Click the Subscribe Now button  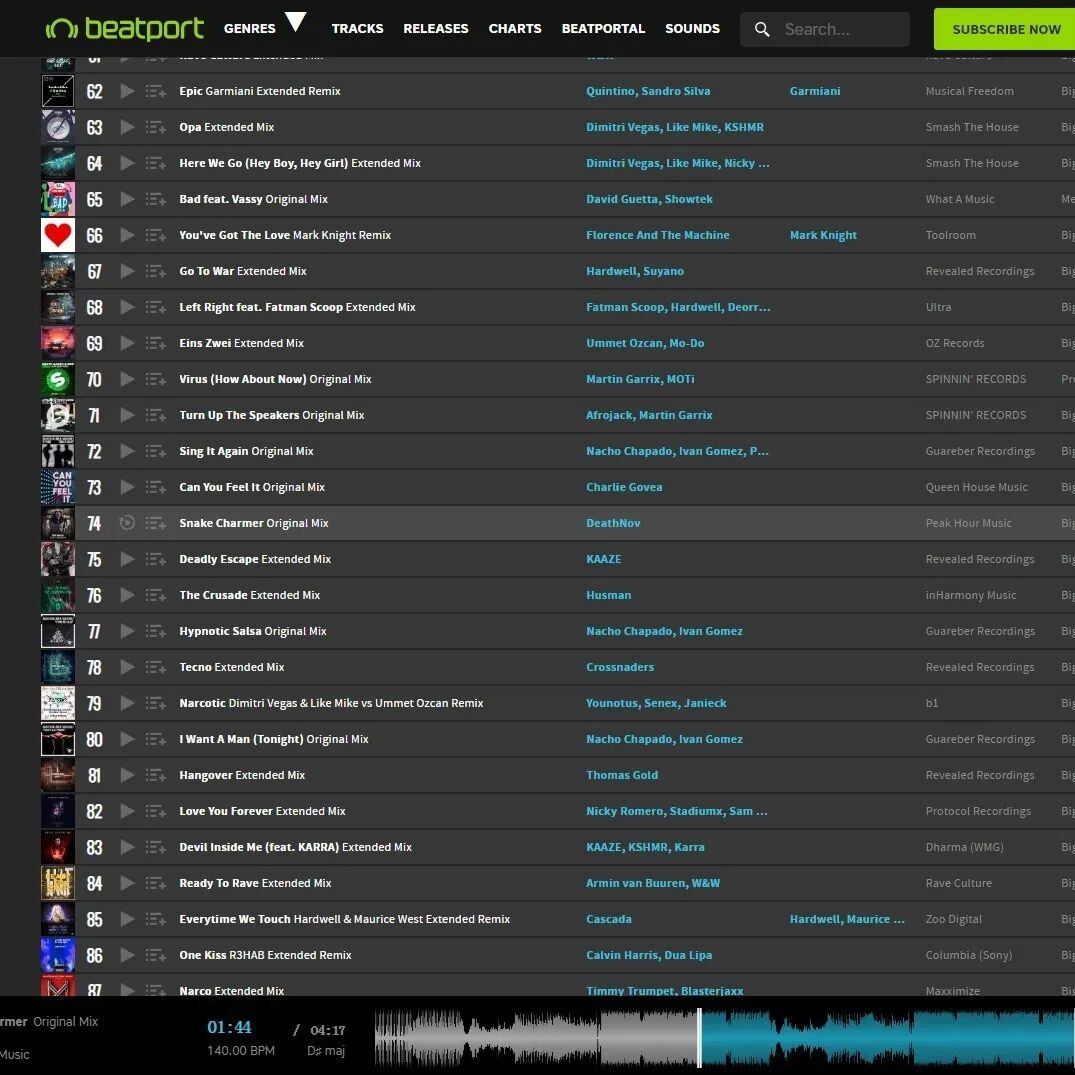click(1004, 29)
